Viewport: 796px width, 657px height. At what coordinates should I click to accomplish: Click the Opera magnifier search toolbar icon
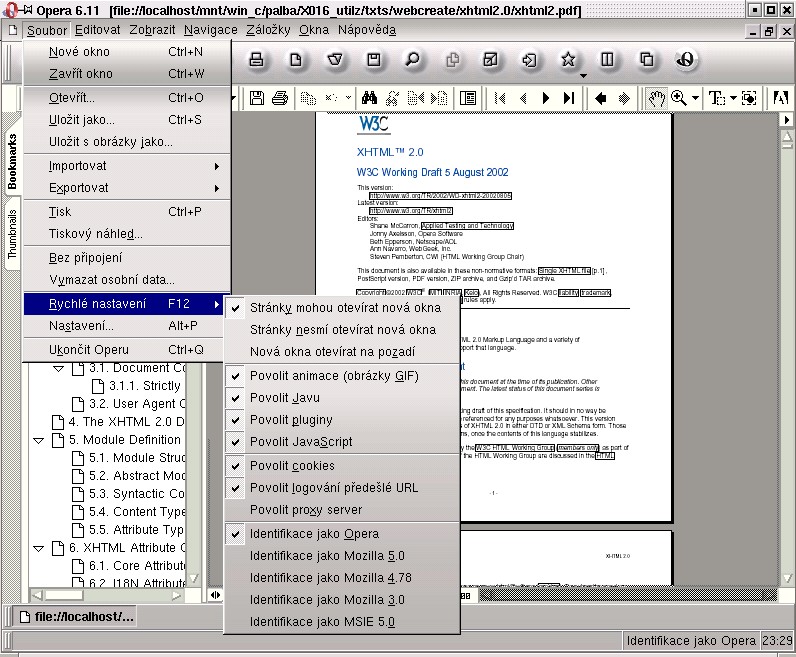click(413, 60)
